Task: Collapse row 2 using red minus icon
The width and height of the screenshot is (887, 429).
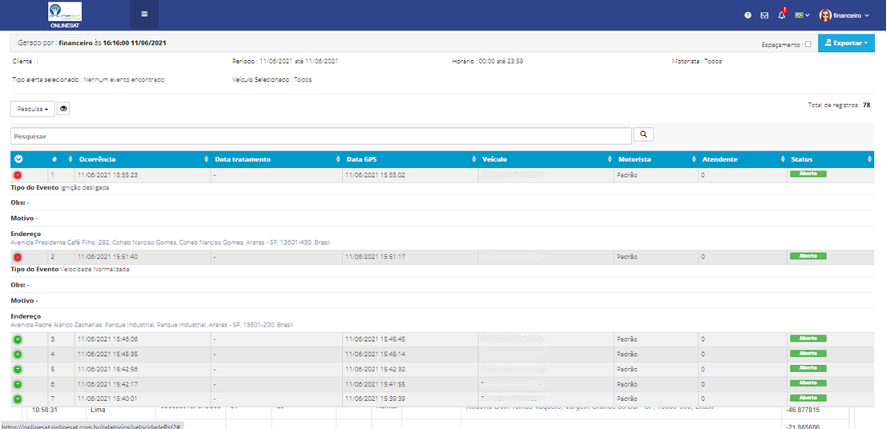Action: pos(18,257)
